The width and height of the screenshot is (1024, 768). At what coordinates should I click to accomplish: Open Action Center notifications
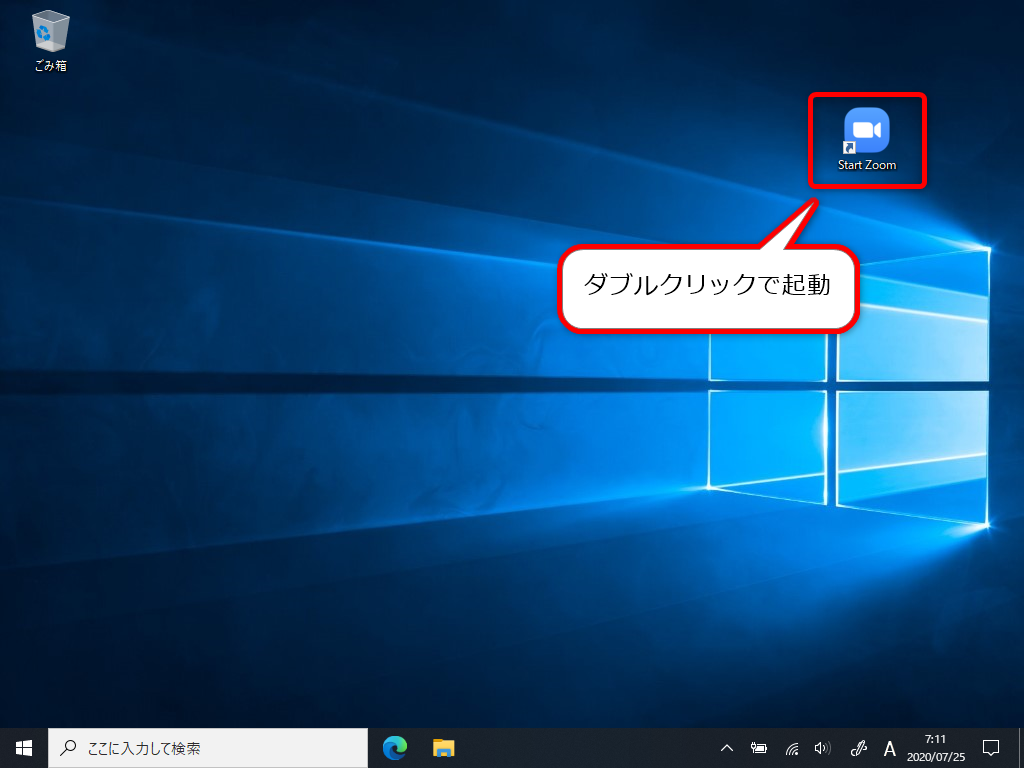tap(991, 747)
